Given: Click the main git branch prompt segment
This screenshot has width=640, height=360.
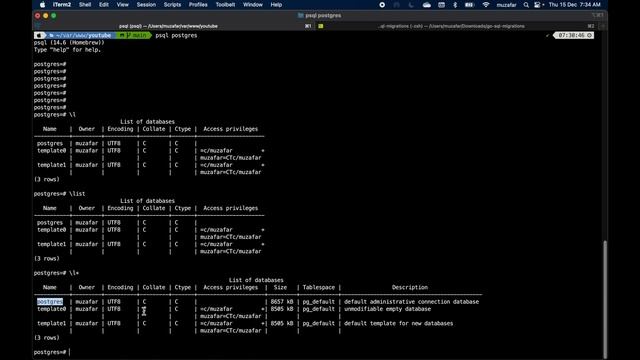Looking at the screenshot, I should 135,36.
